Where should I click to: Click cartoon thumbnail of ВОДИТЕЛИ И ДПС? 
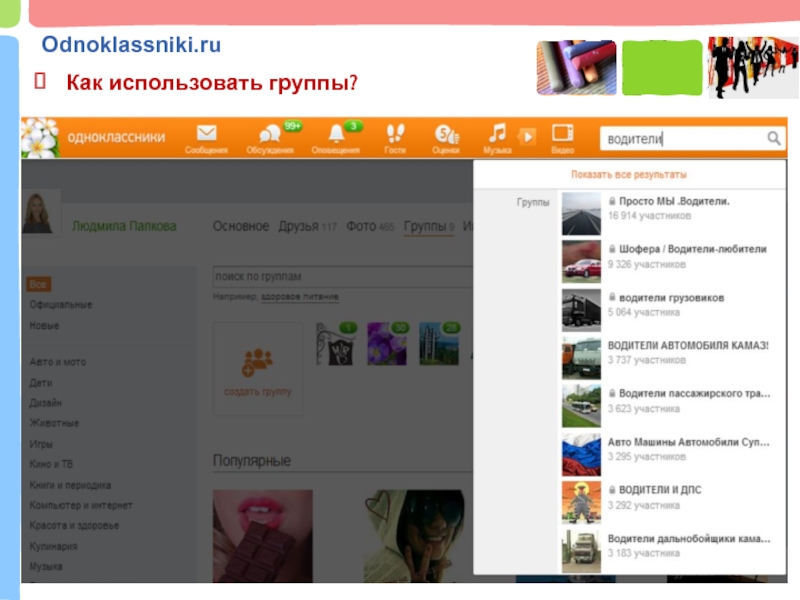pyautogui.click(x=581, y=503)
